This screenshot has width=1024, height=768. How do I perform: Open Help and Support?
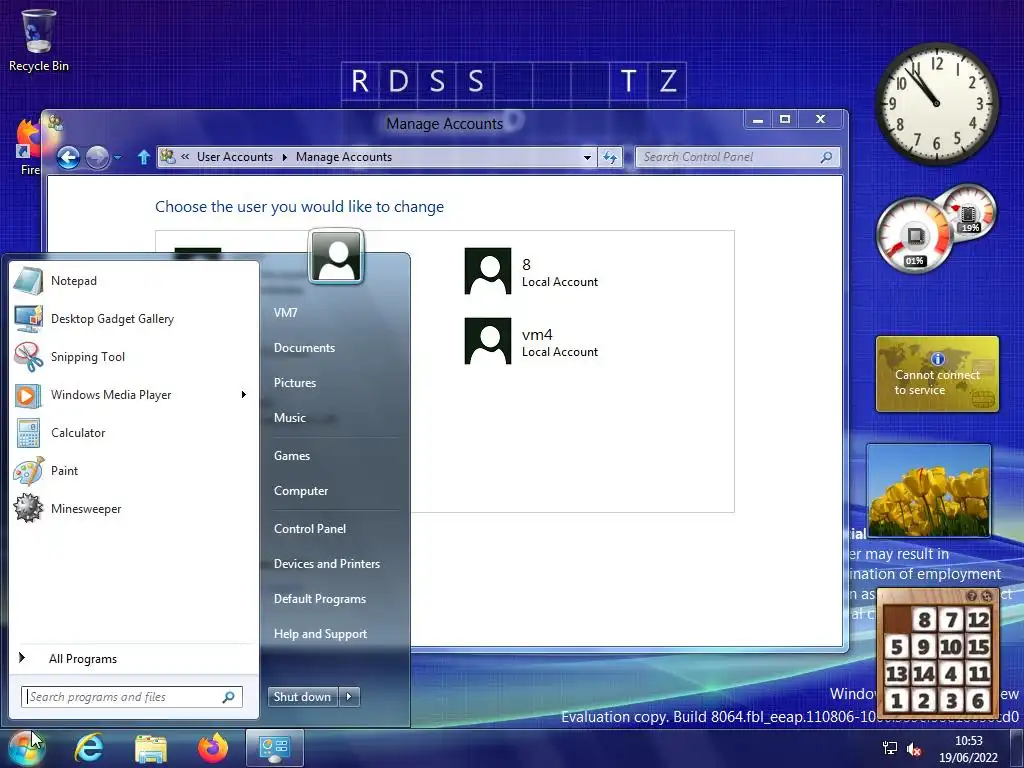[x=320, y=634]
